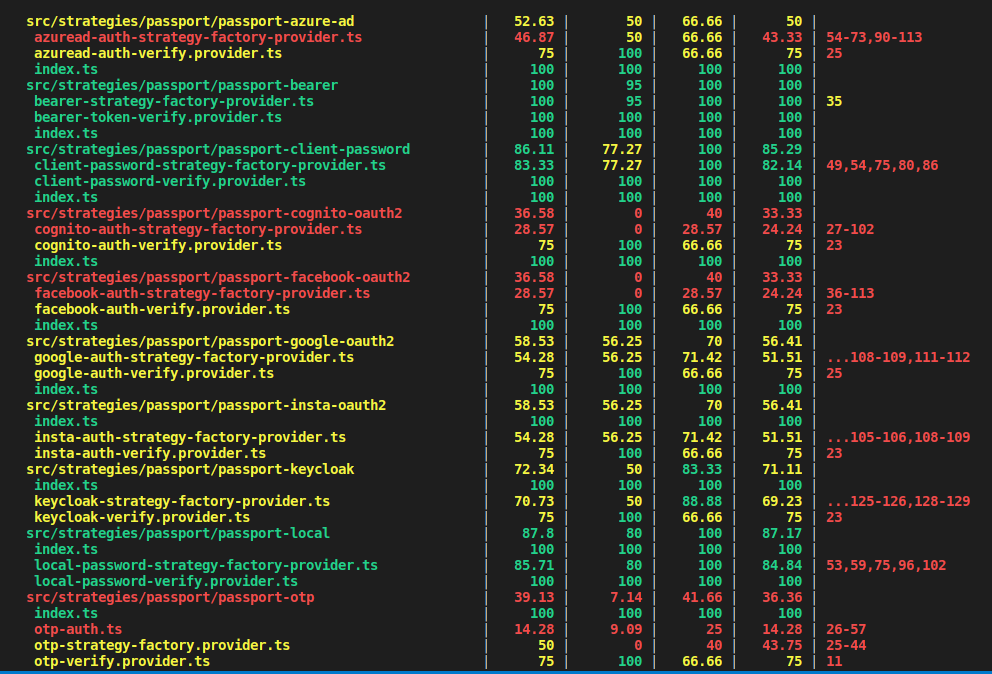Click uncovered lines 26-57 for otp-auth.ts
Image resolution: width=992 pixels, height=674 pixels.
[846, 629]
